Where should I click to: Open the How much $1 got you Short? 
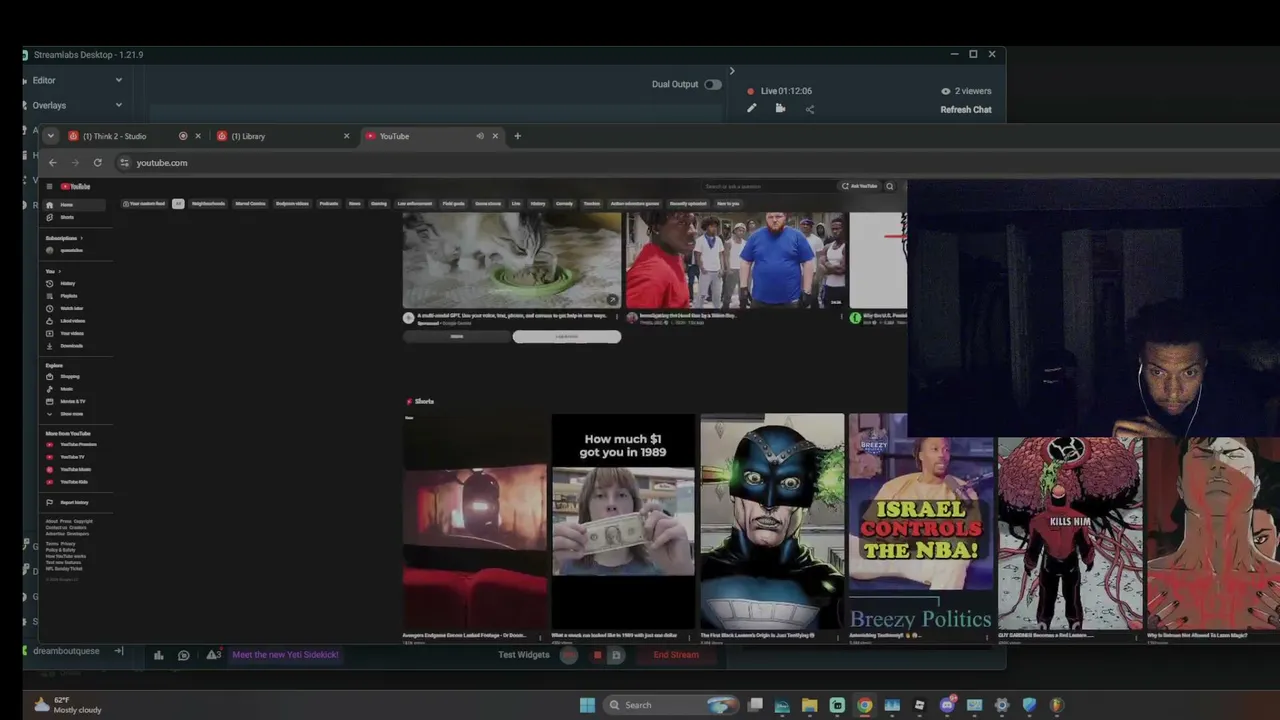(623, 521)
